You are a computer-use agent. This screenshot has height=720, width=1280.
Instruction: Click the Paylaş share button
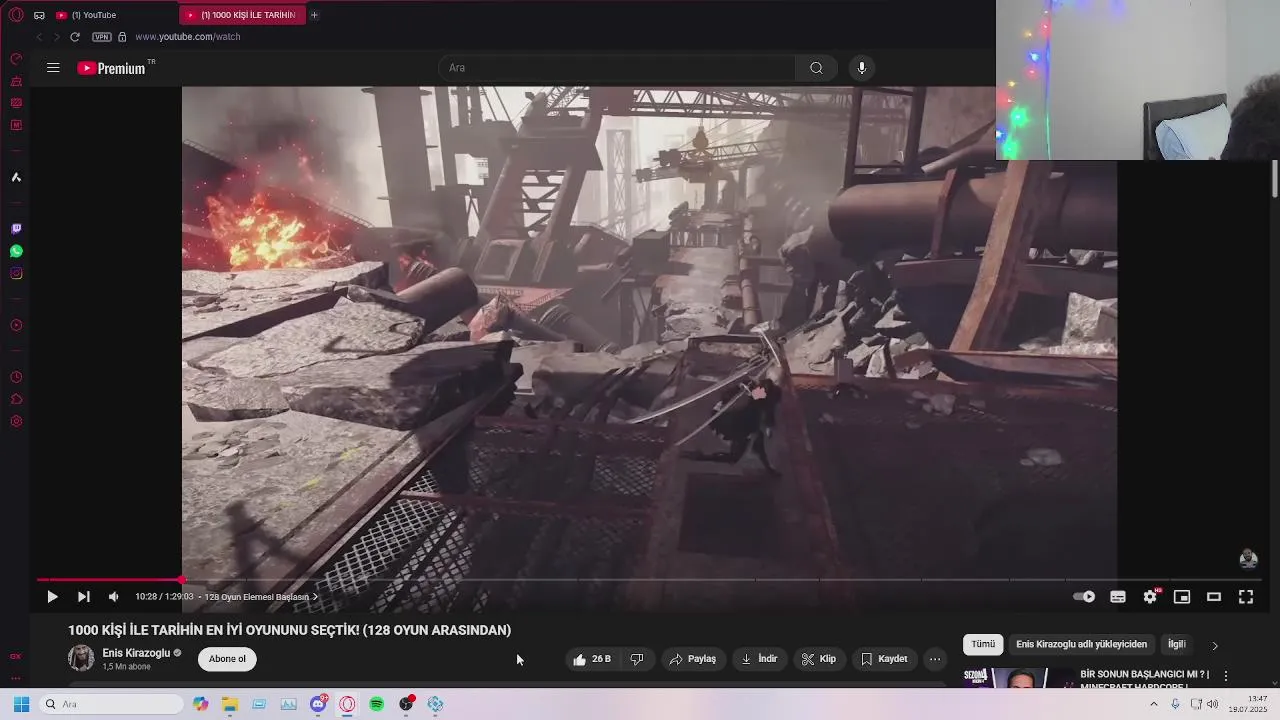(693, 659)
